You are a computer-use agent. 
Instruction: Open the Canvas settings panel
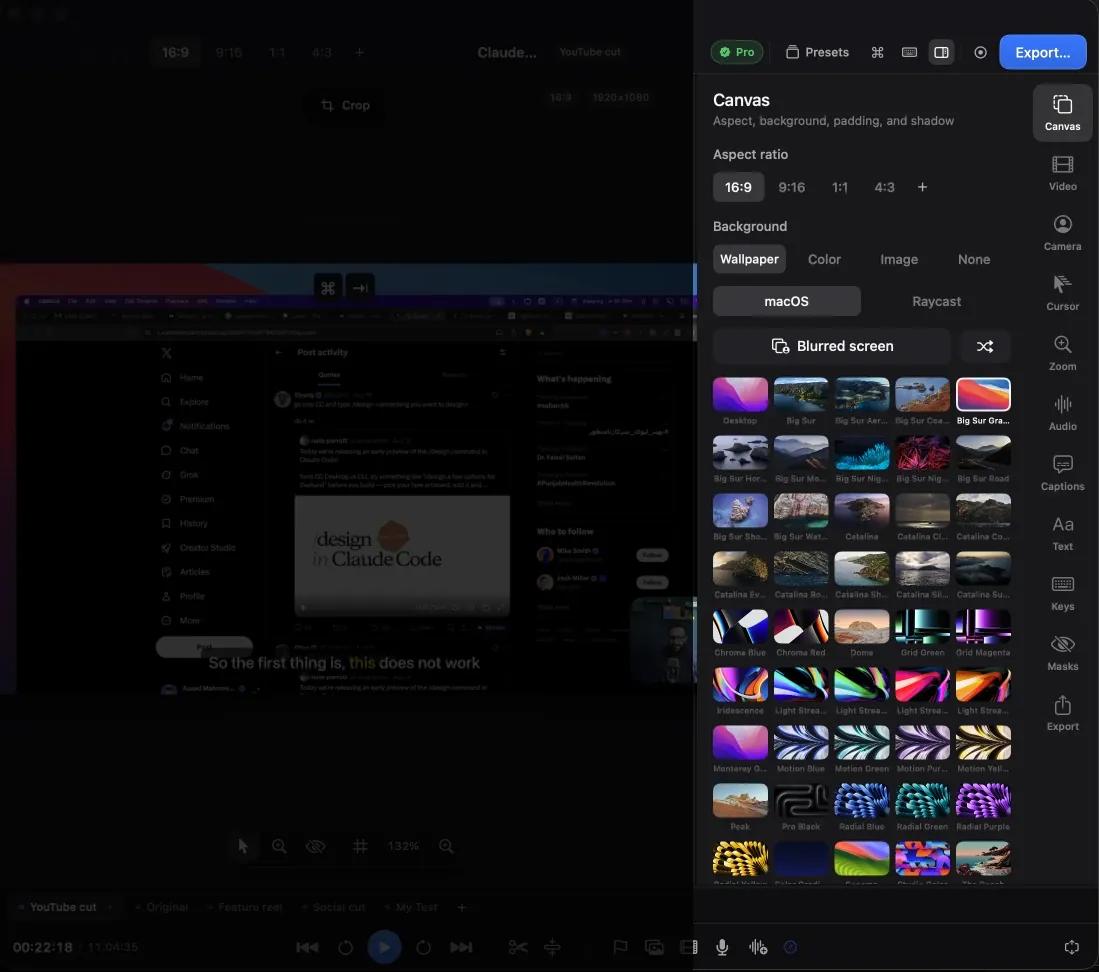pos(1062,113)
